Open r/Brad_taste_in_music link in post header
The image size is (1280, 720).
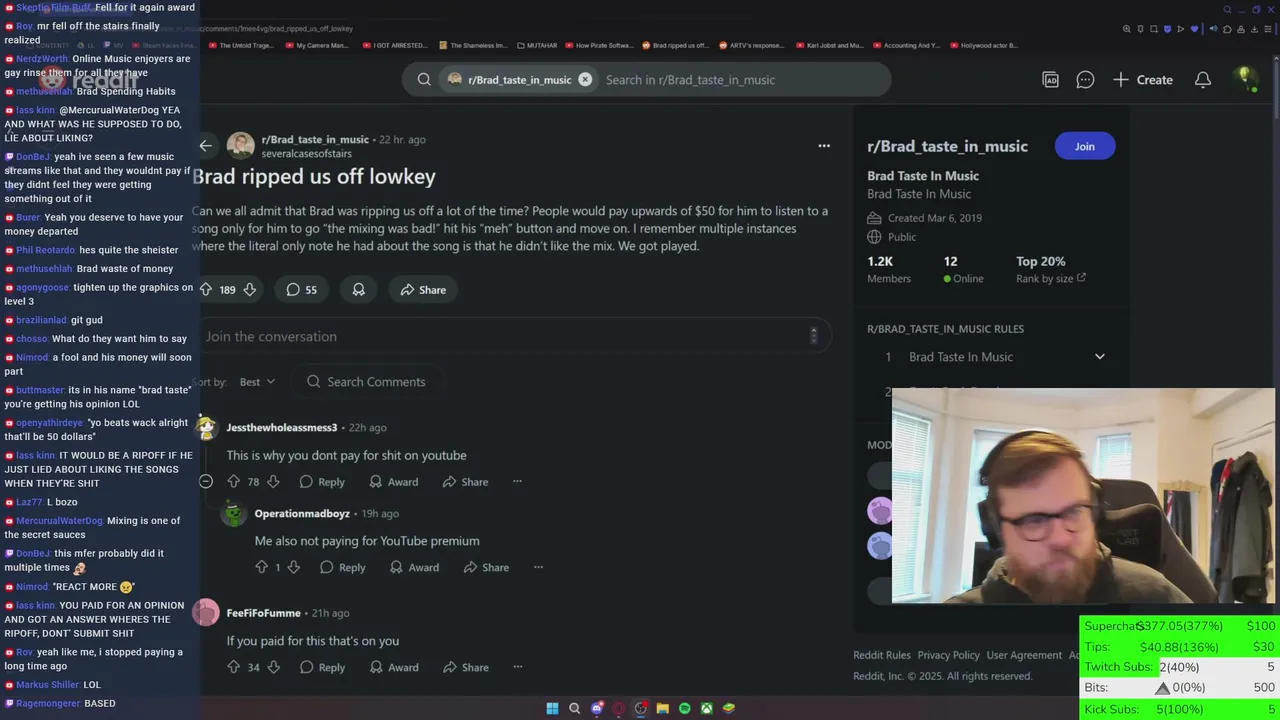pyautogui.click(x=315, y=140)
